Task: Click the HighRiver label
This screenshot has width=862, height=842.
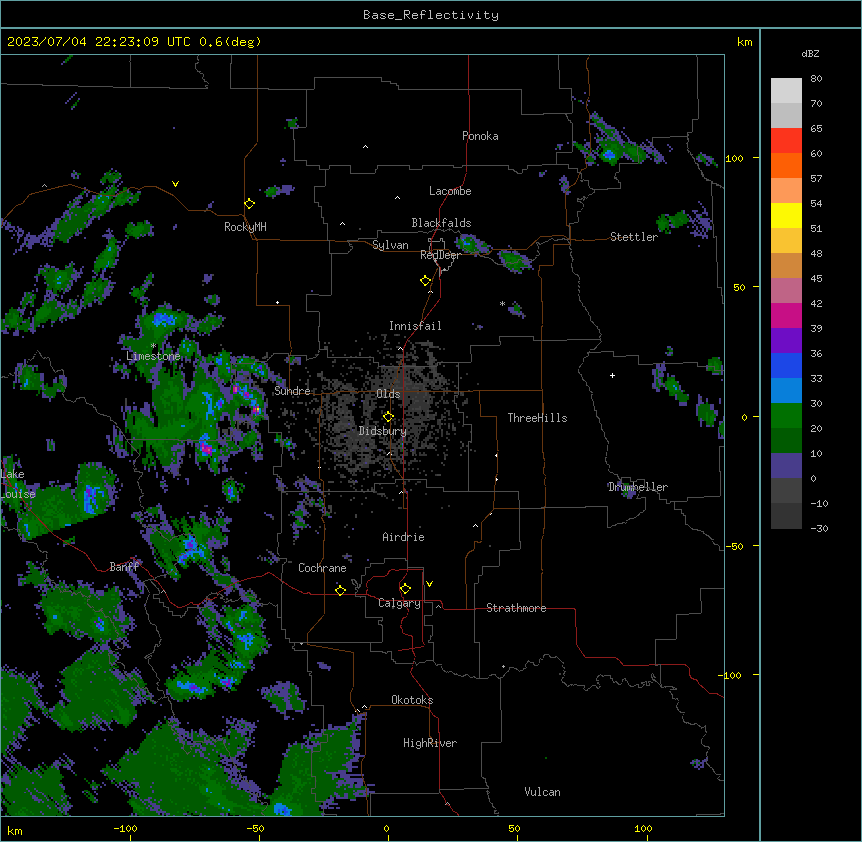Action: point(430,743)
